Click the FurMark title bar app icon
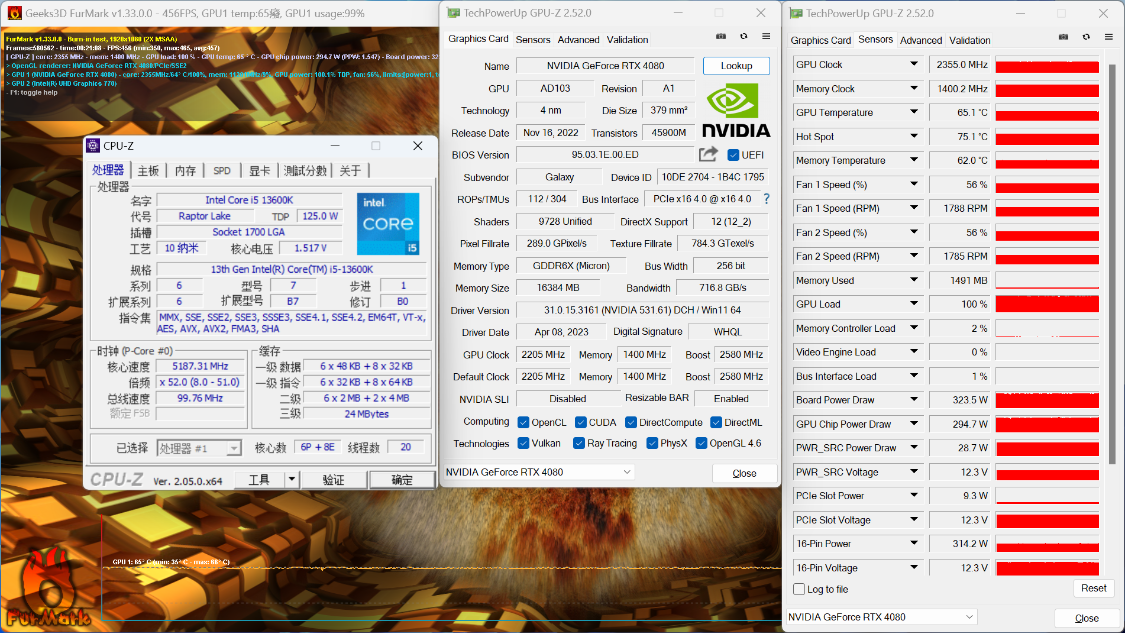Image resolution: width=1125 pixels, height=633 pixels. pyautogui.click(x=14, y=13)
